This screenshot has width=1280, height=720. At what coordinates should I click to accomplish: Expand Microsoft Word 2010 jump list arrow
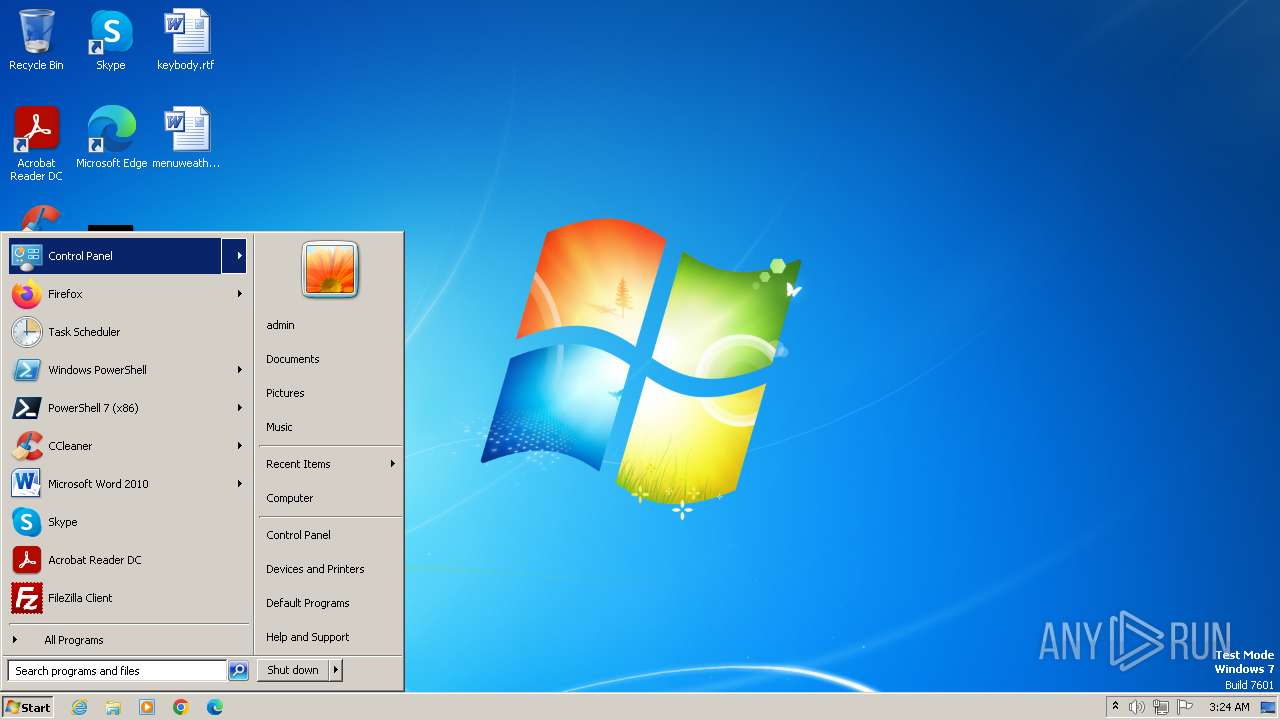pos(239,484)
